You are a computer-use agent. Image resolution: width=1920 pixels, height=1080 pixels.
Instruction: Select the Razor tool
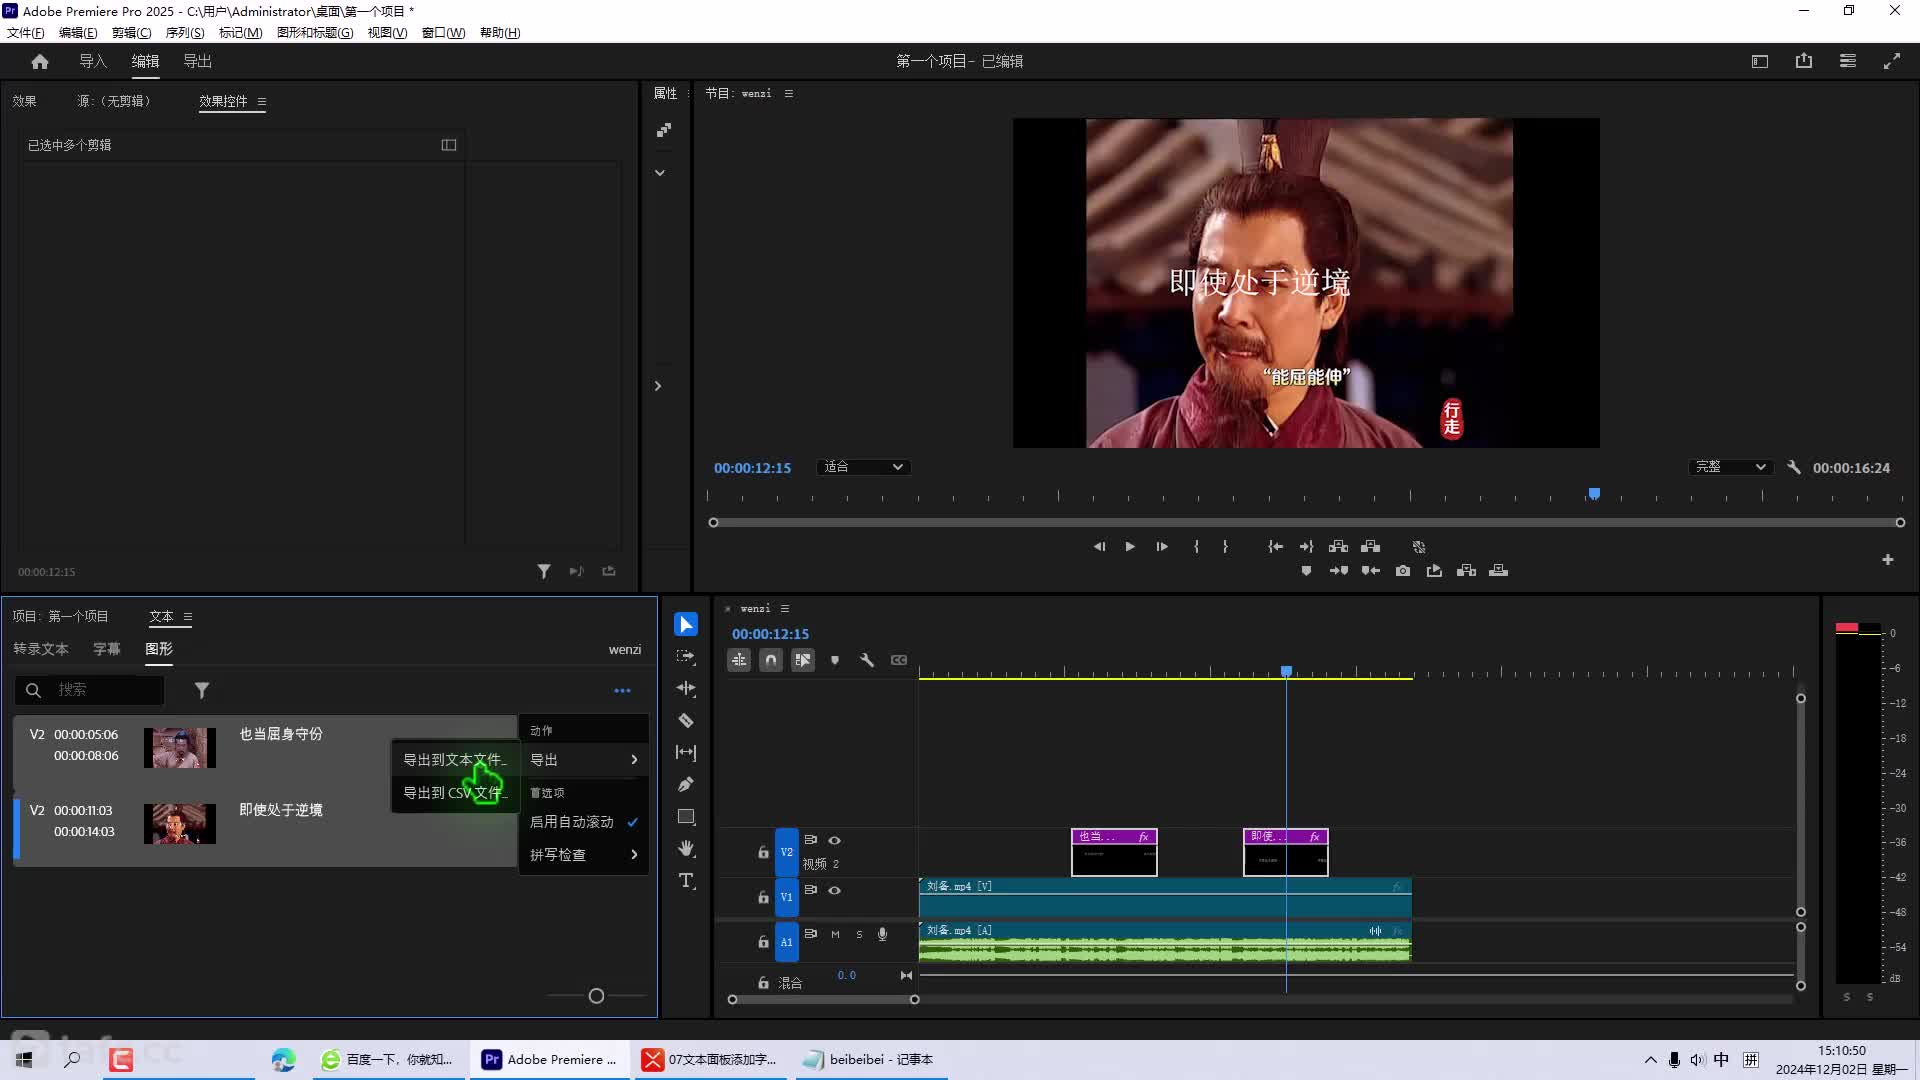click(x=686, y=721)
